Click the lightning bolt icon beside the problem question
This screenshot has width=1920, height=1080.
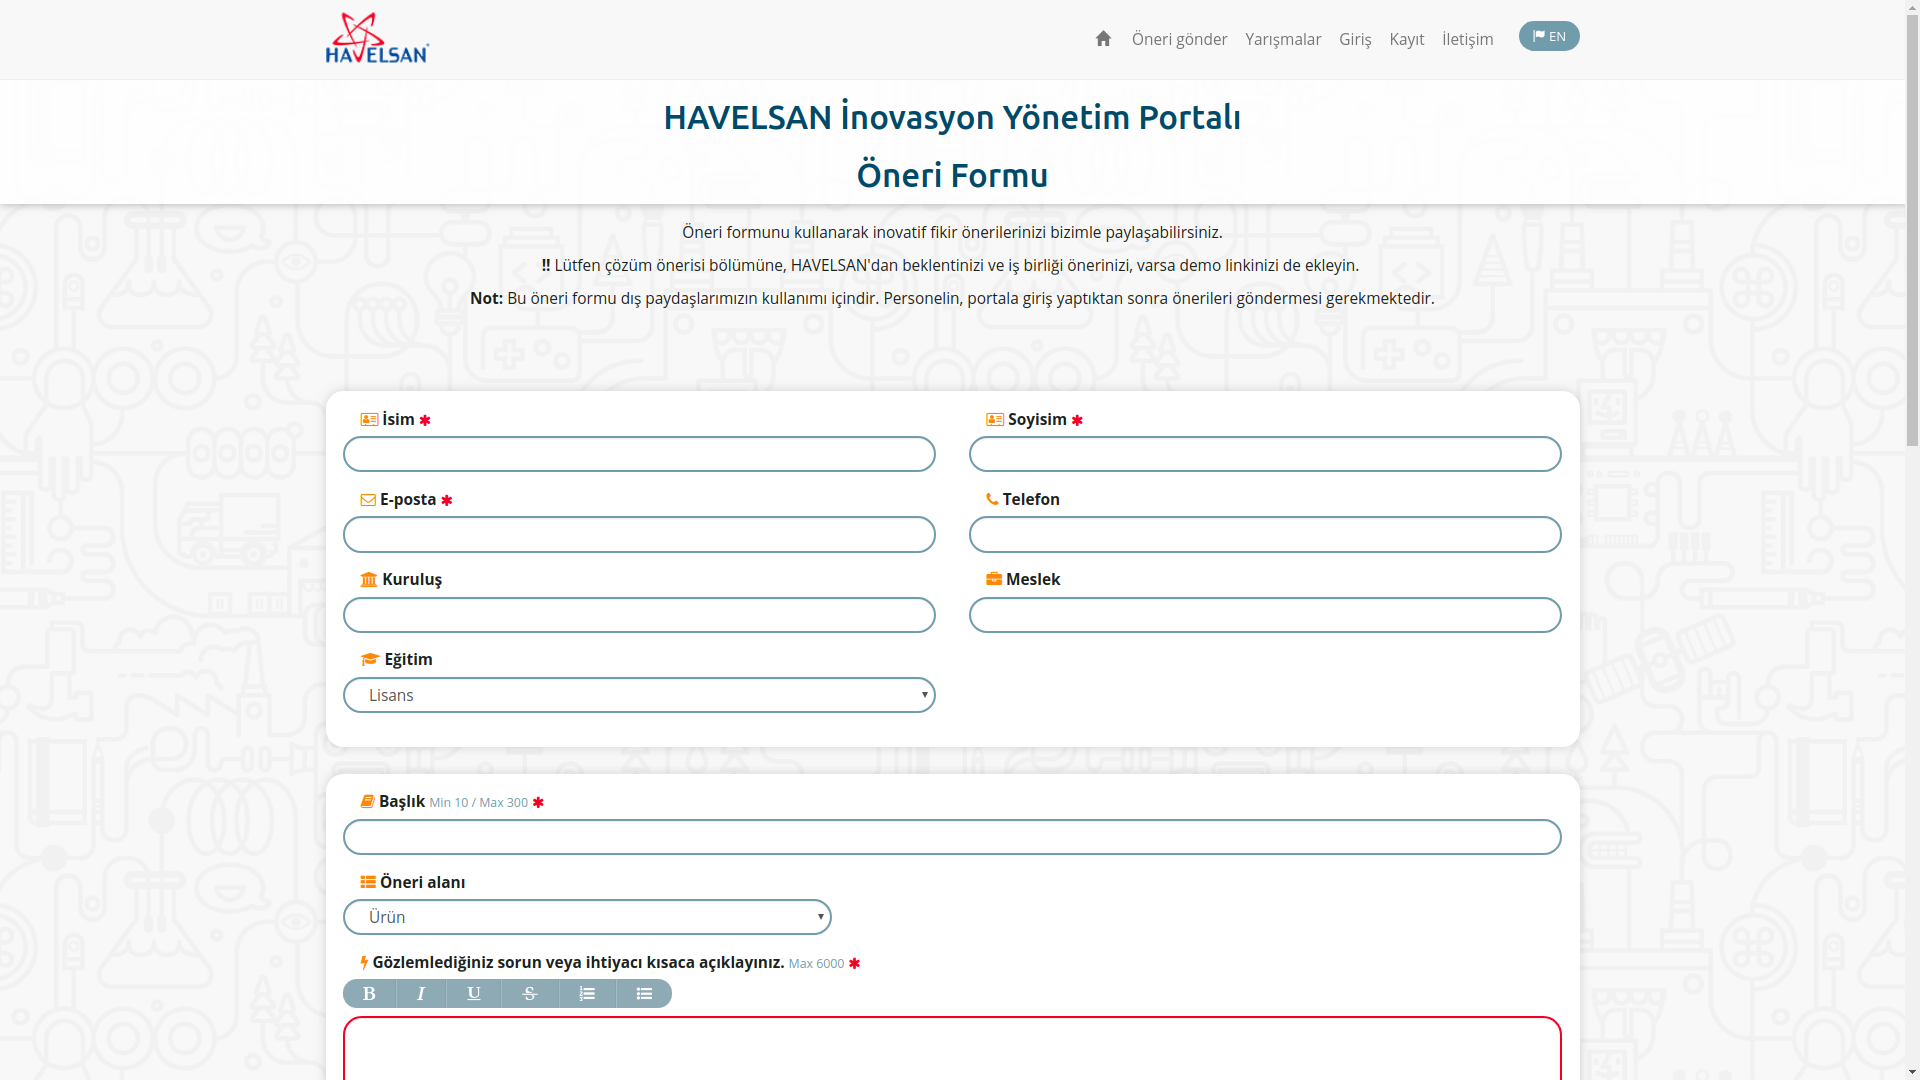click(x=364, y=963)
